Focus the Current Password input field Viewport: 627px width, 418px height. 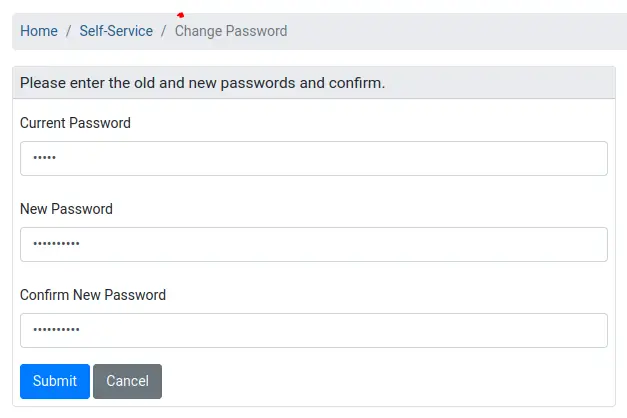click(313, 158)
